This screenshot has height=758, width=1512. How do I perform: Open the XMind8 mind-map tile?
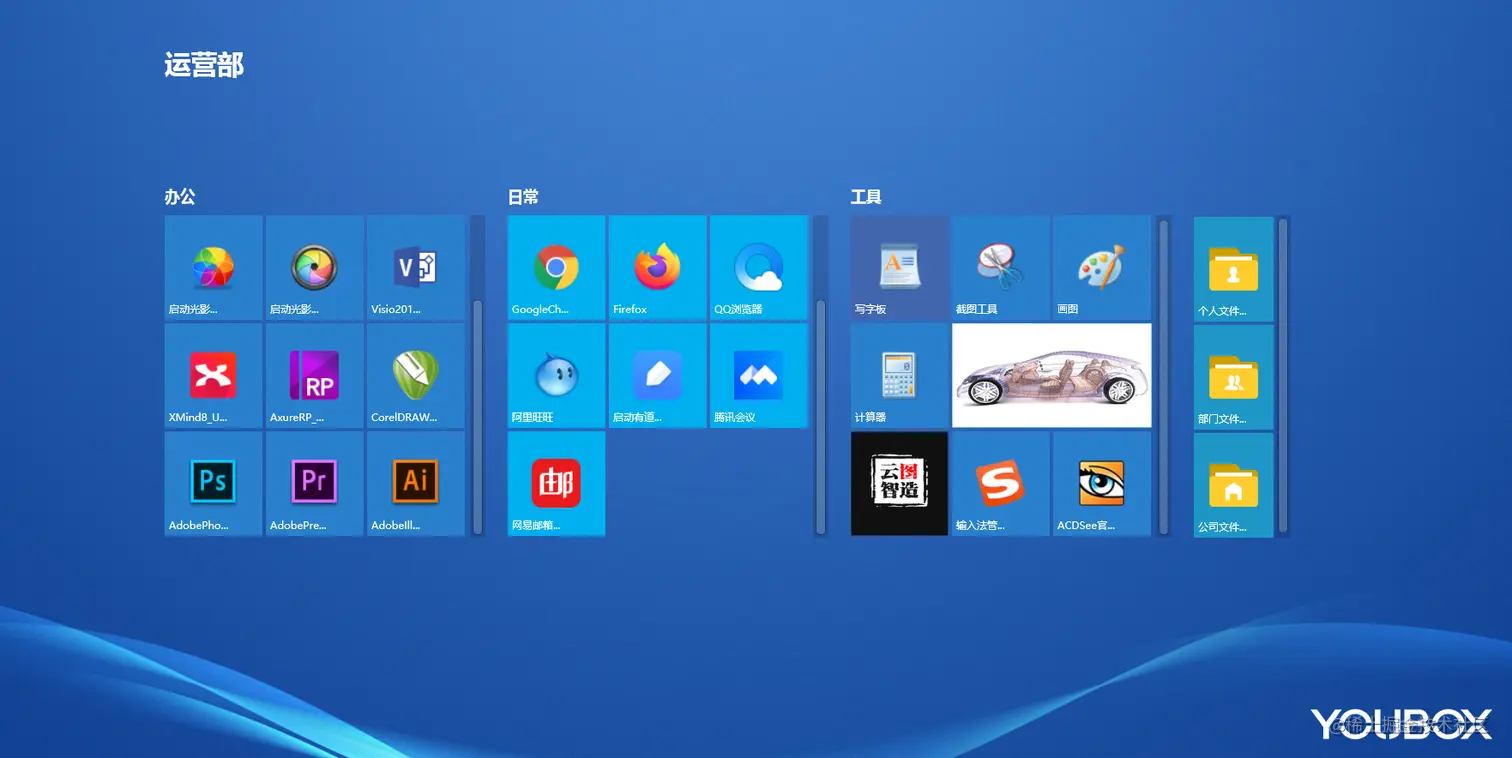[x=214, y=376]
